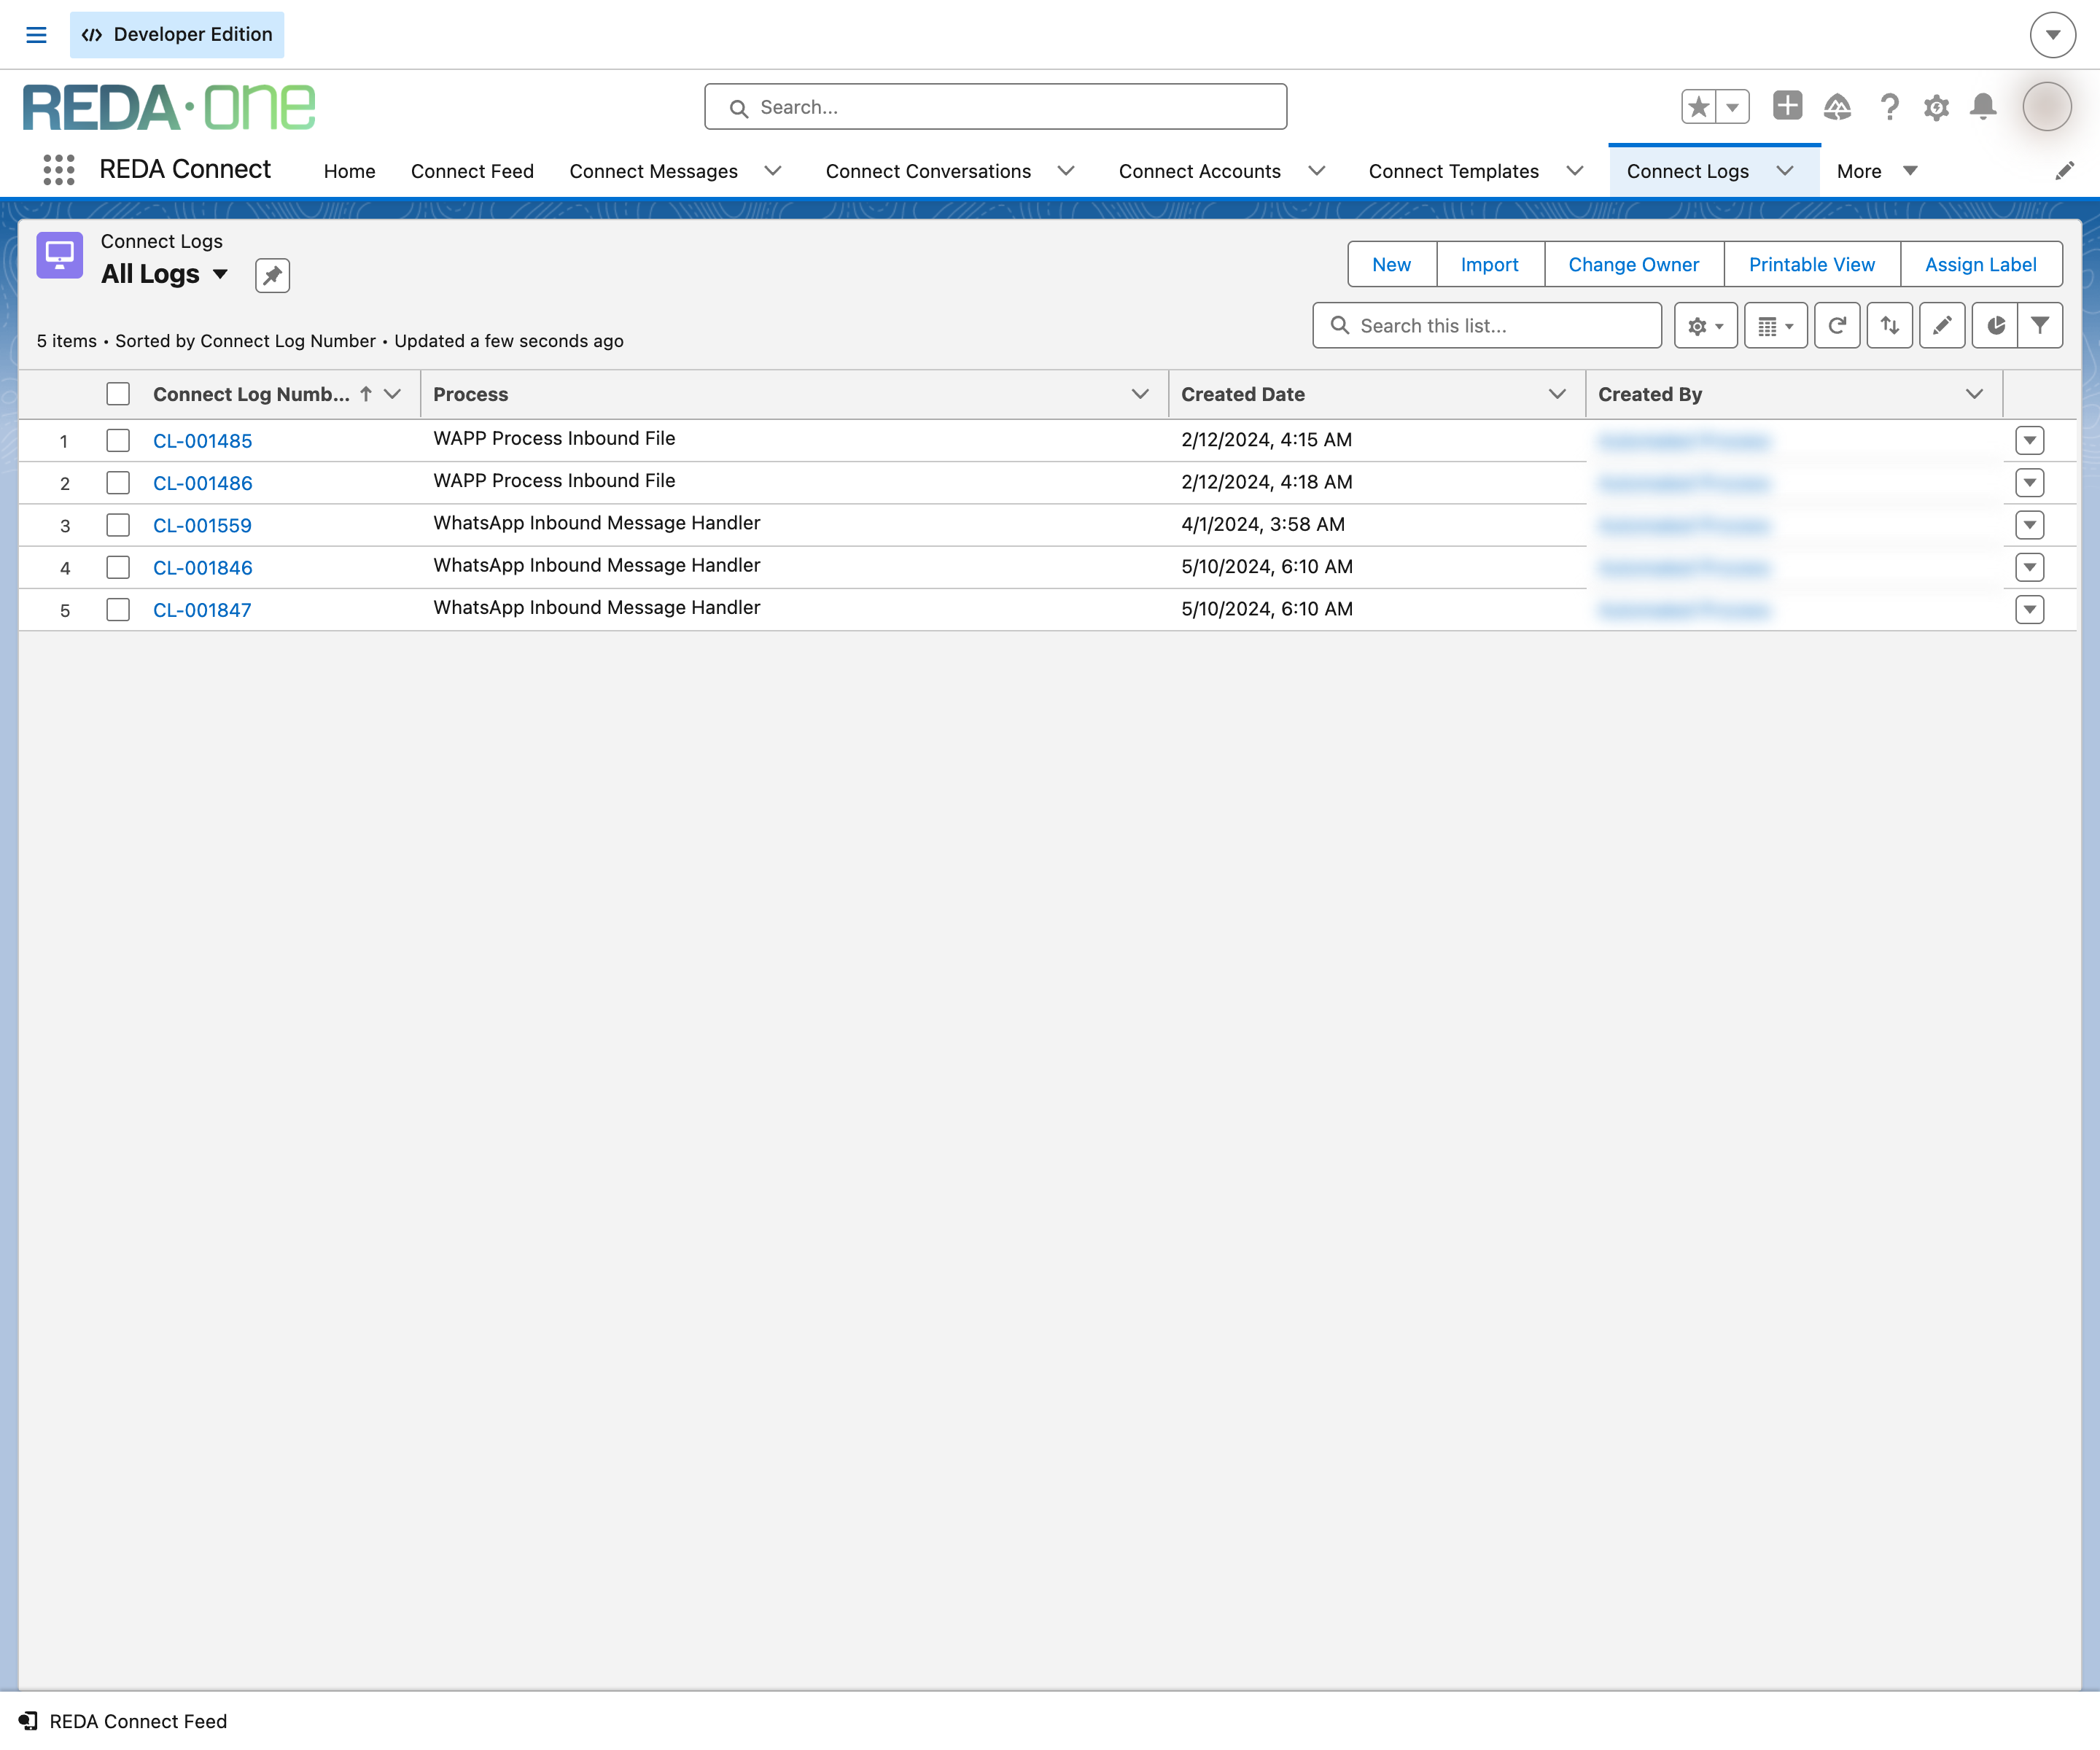Open the CL-001559 log record link
This screenshot has height=1750, width=2100.
pos(202,525)
